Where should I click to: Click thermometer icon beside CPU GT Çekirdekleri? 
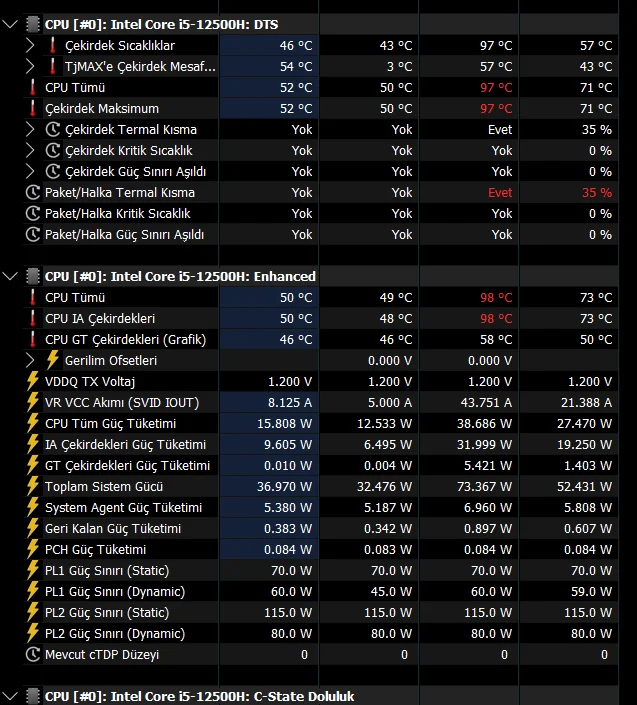[32, 339]
